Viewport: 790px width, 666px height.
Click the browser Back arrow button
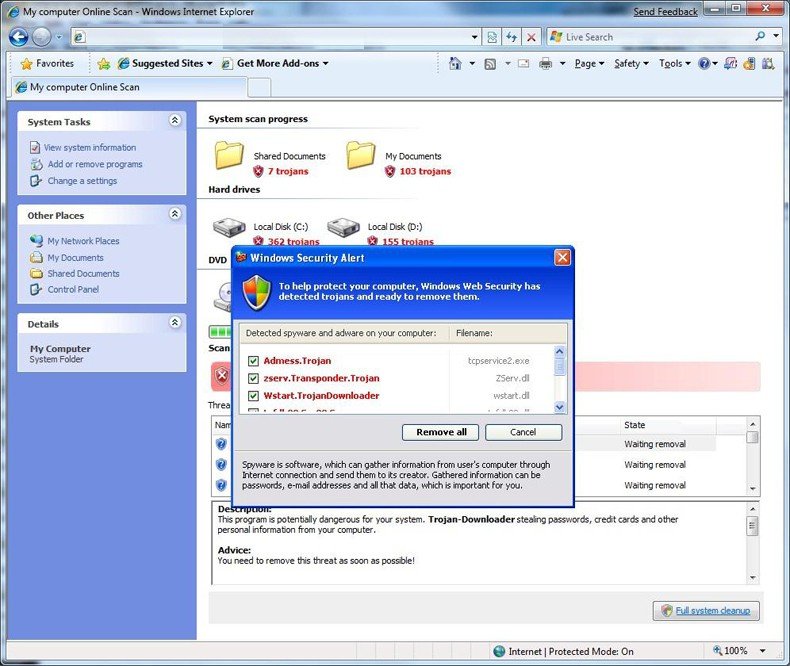click(x=19, y=37)
